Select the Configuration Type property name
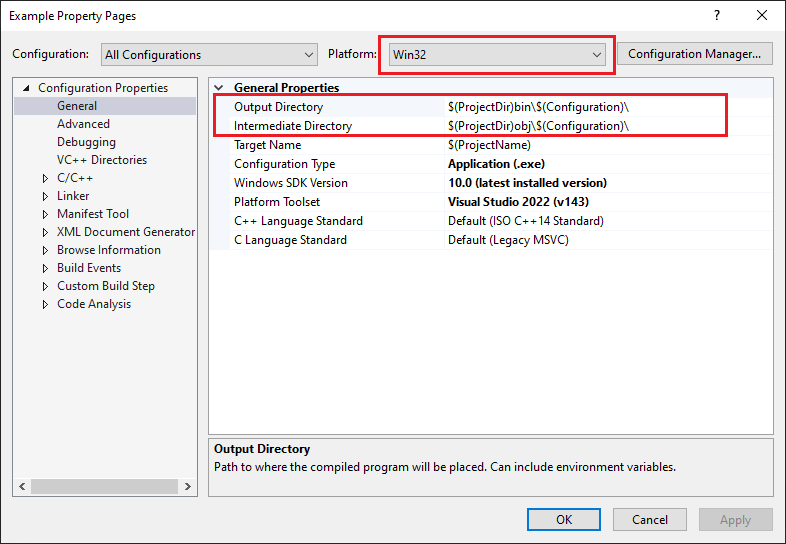786x544 pixels. point(284,164)
